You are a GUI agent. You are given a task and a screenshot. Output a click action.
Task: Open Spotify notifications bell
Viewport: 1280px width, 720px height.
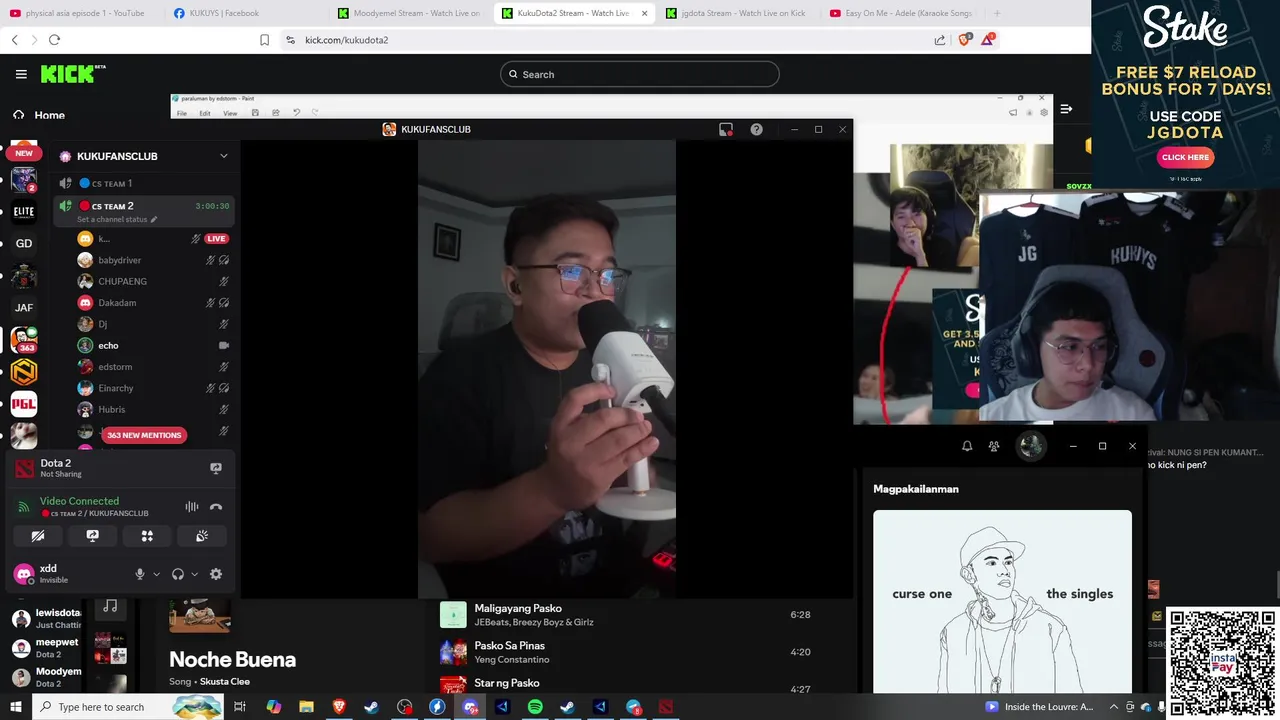[967, 446]
